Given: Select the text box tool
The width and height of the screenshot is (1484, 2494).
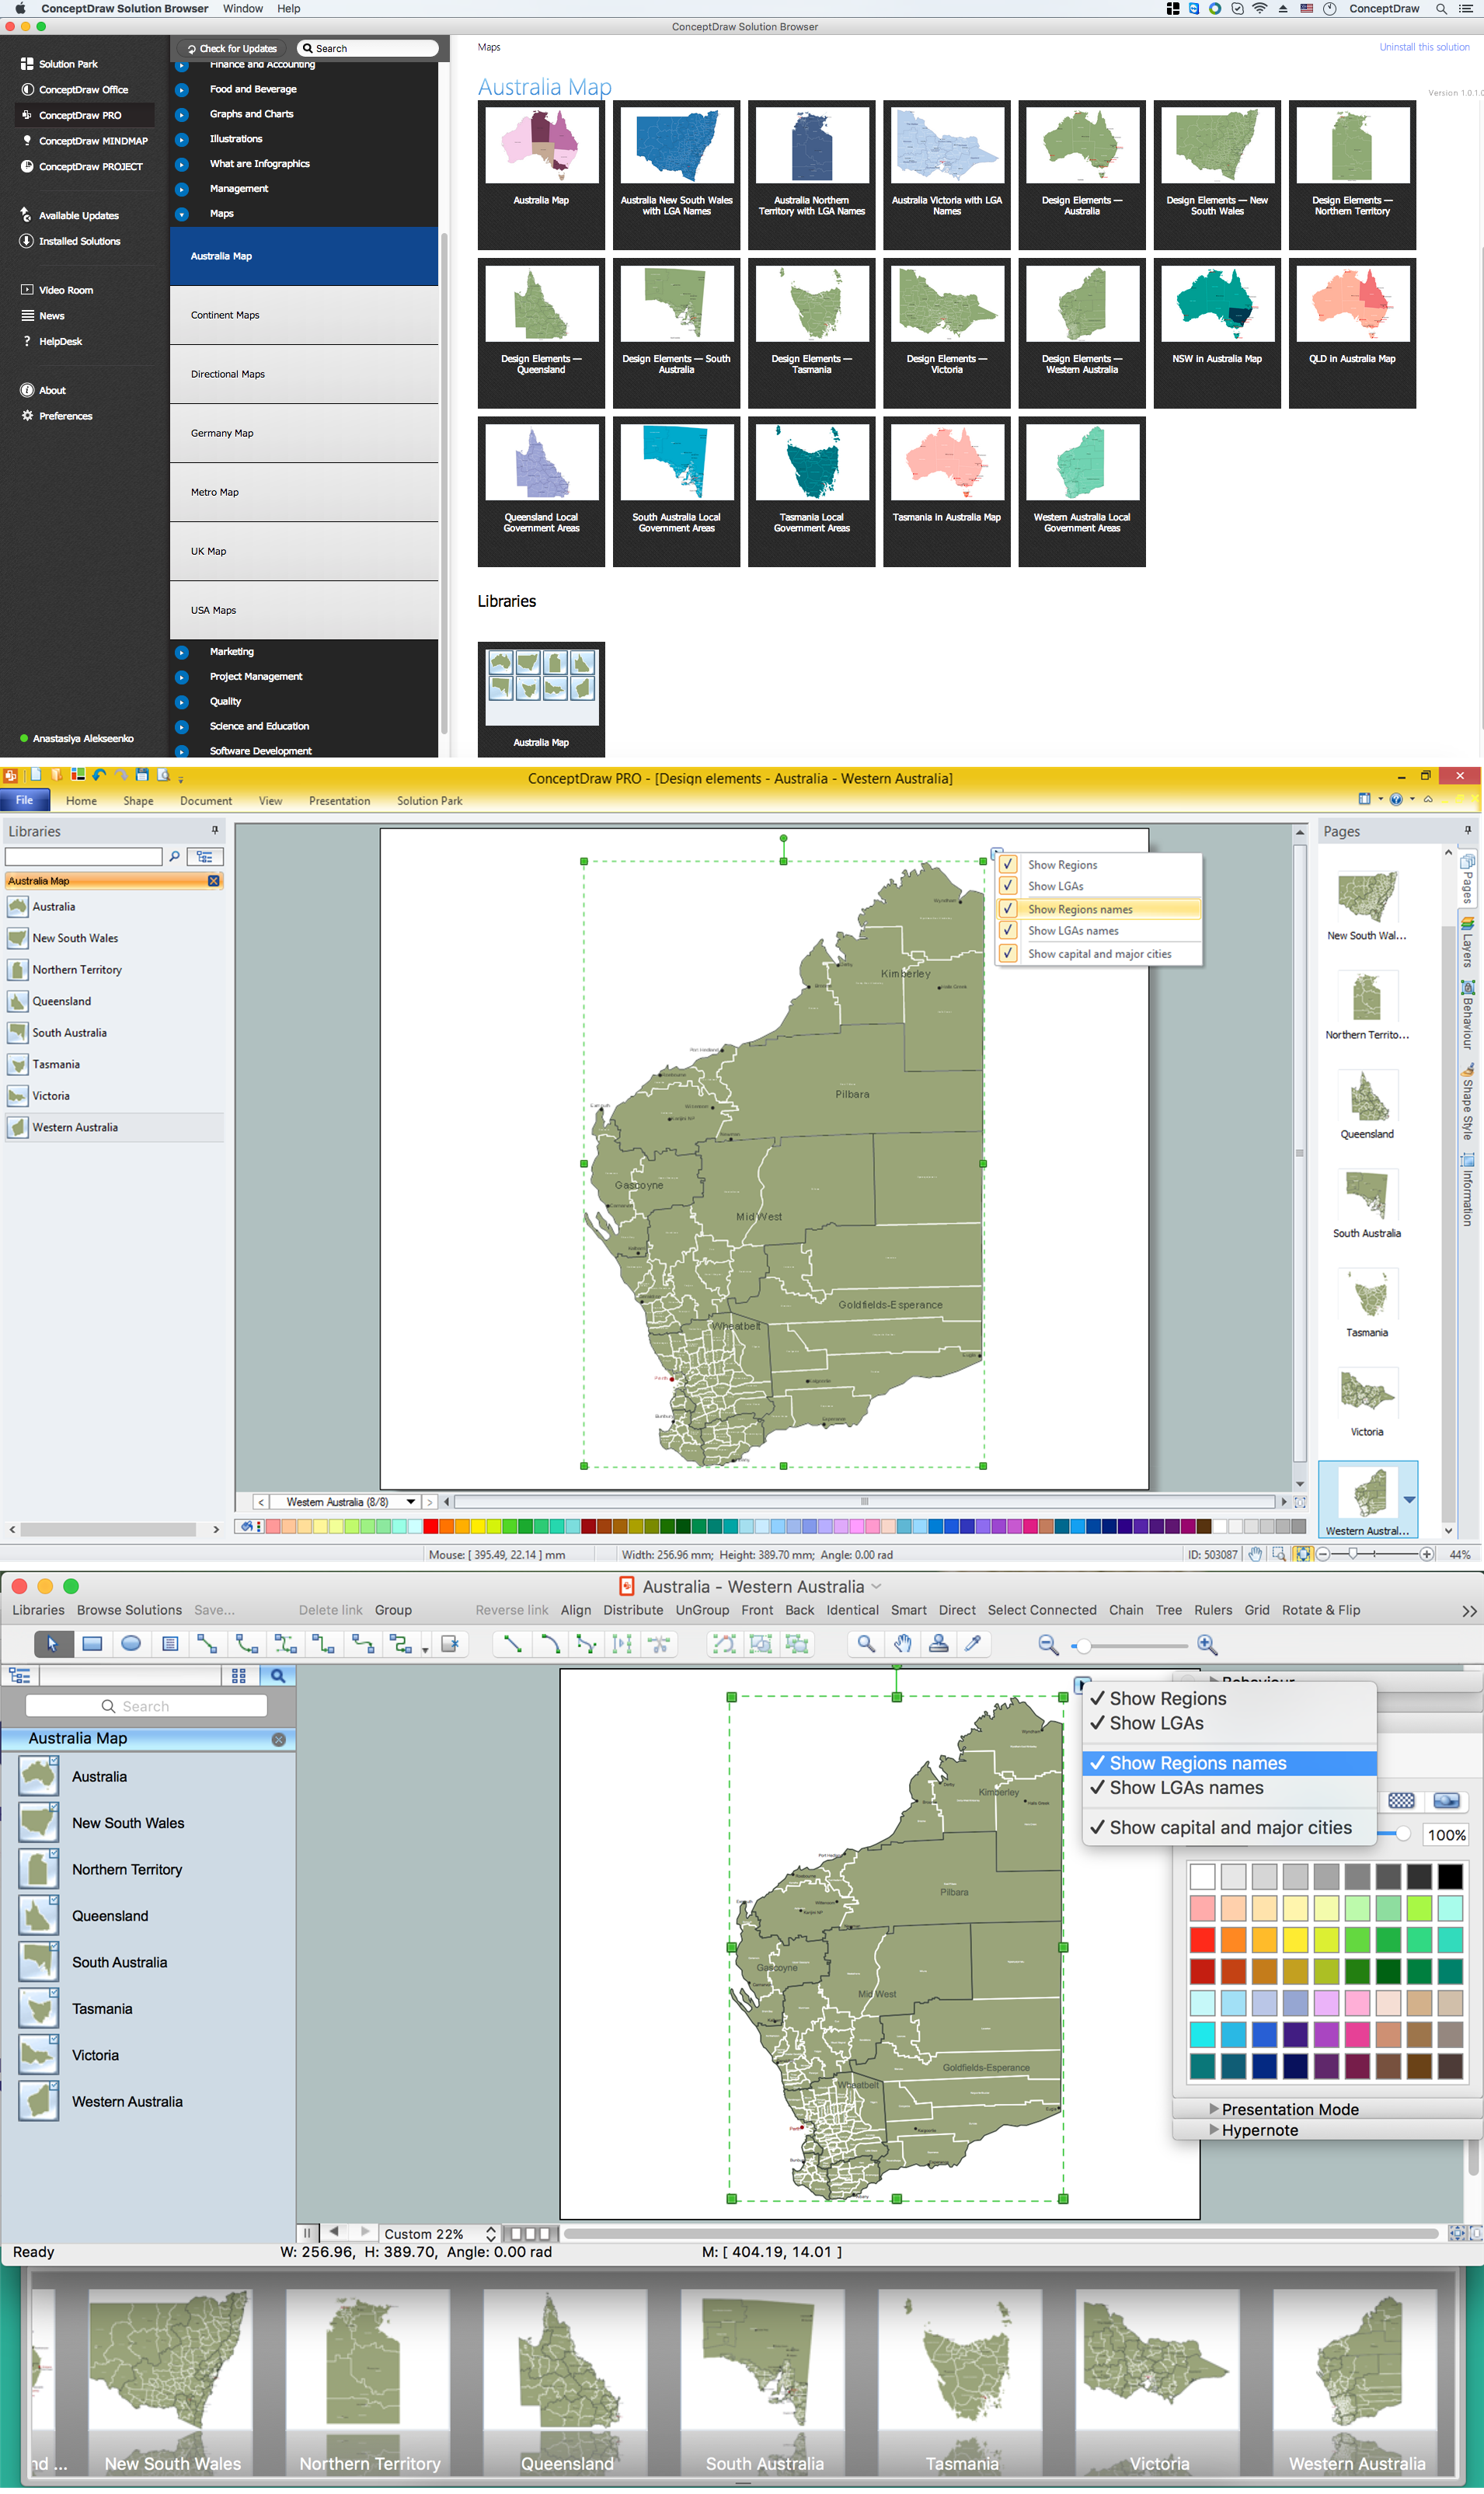Looking at the screenshot, I should coord(170,1644).
